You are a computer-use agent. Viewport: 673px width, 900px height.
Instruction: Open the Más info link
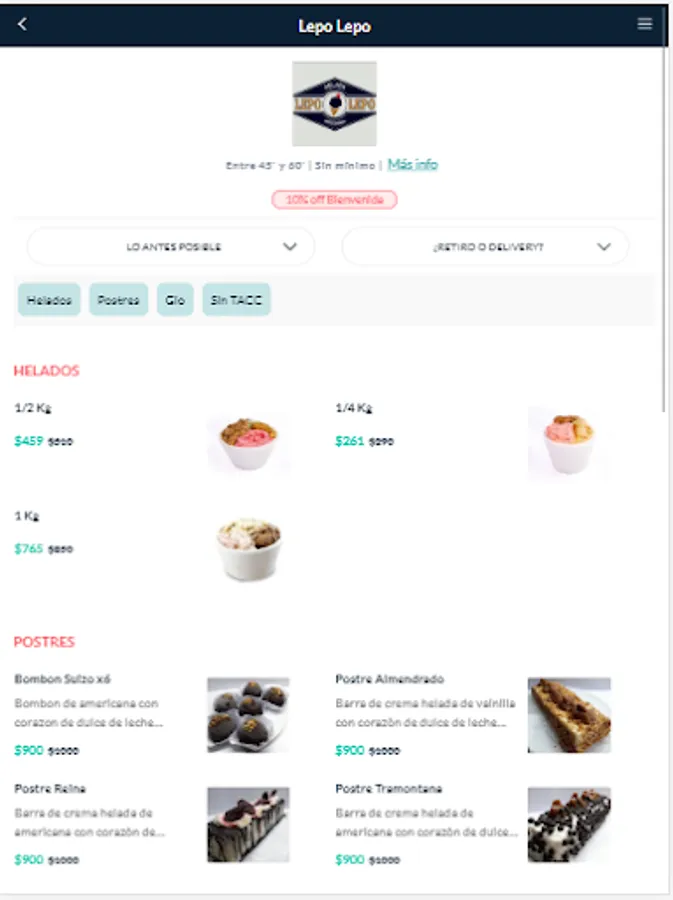pos(413,165)
